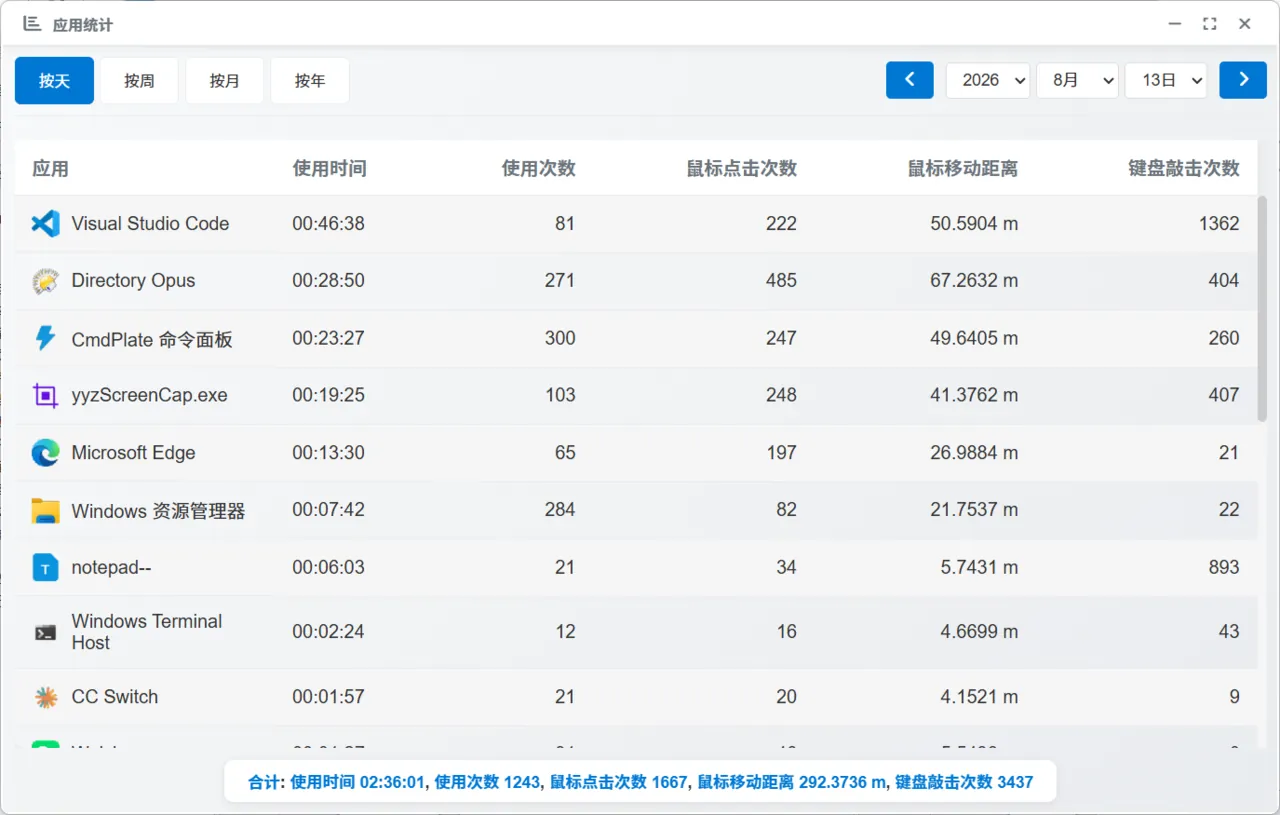Image resolution: width=1280 pixels, height=815 pixels.
Task: Click the yyzScreenCap.exe crop icon
Action: click(x=46, y=395)
